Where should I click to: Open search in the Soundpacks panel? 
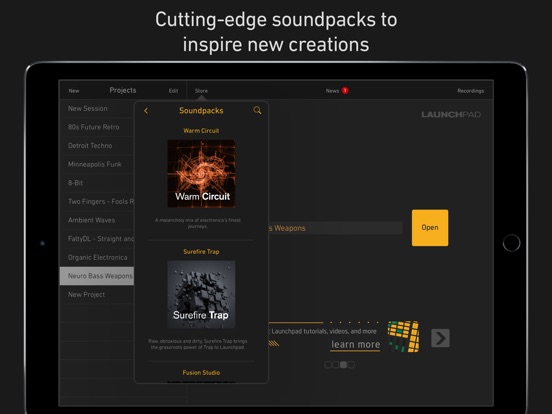click(257, 111)
